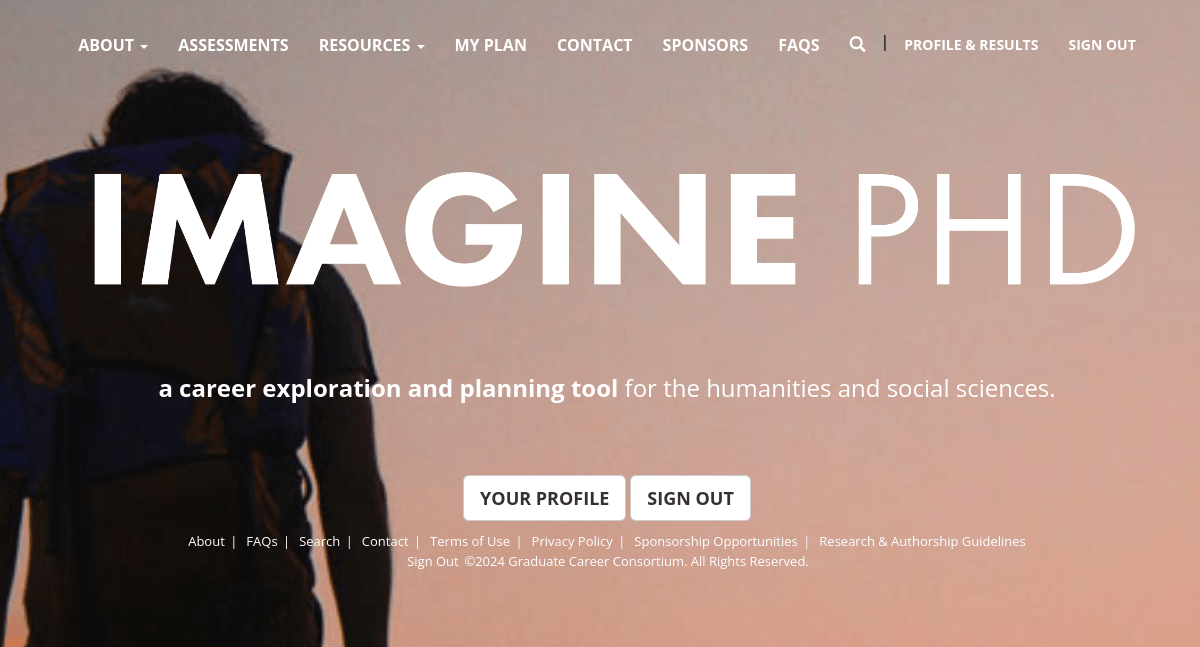The width and height of the screenshot is (1200, 647).
Task: Click the large Sign Out button
Action: pyautogui.click(x=690, y=498)
